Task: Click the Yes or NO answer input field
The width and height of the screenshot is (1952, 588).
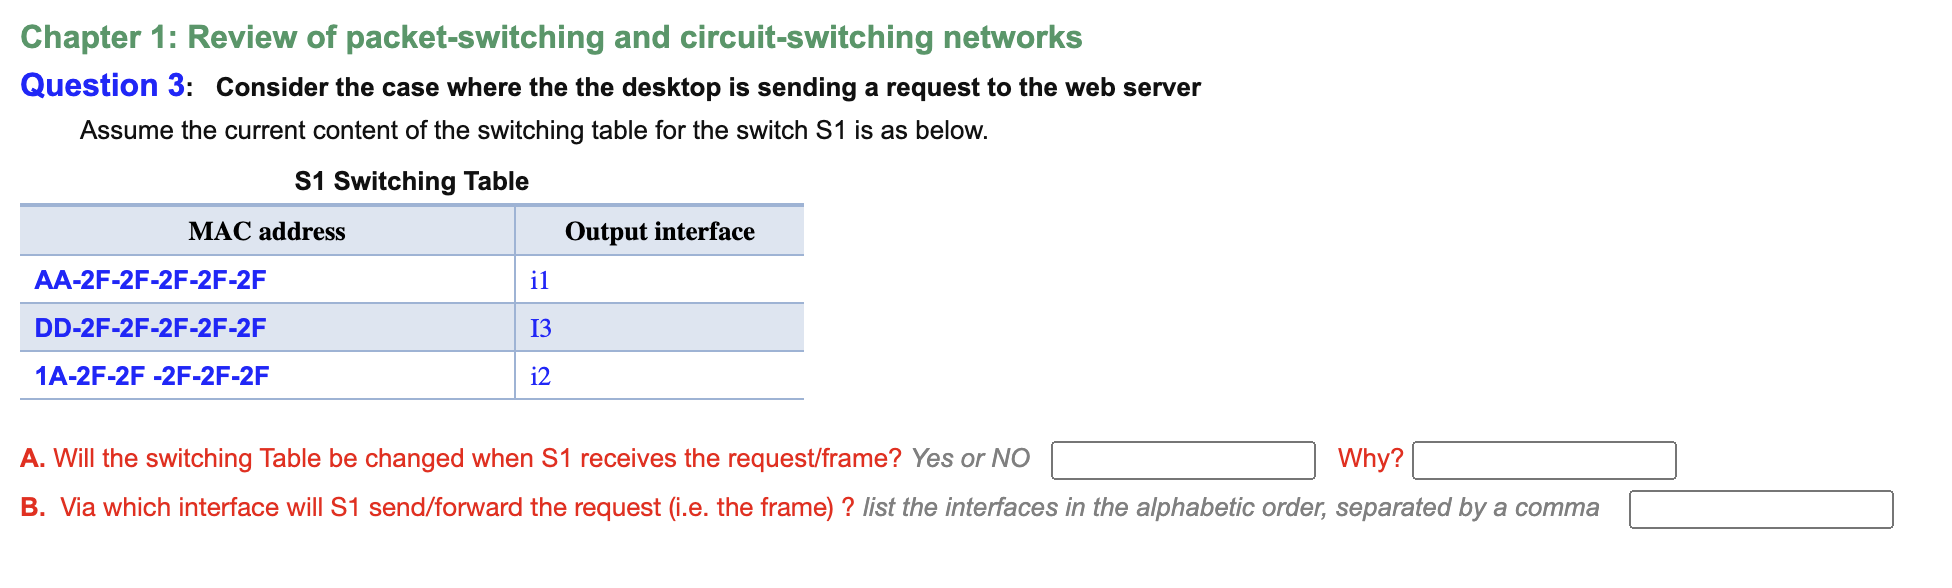Action: [1182, 461]
